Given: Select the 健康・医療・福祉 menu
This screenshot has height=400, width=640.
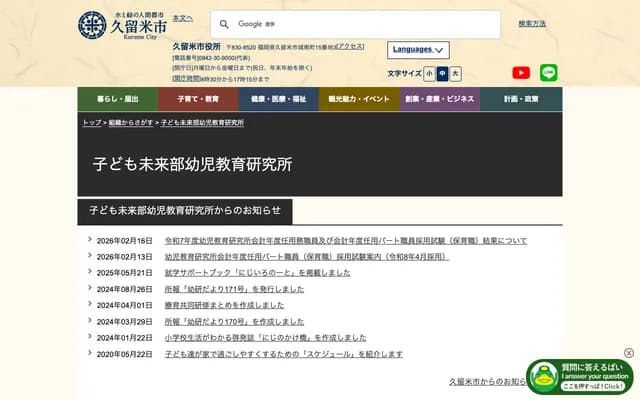Looking at the screenshot, I should 279,99.
